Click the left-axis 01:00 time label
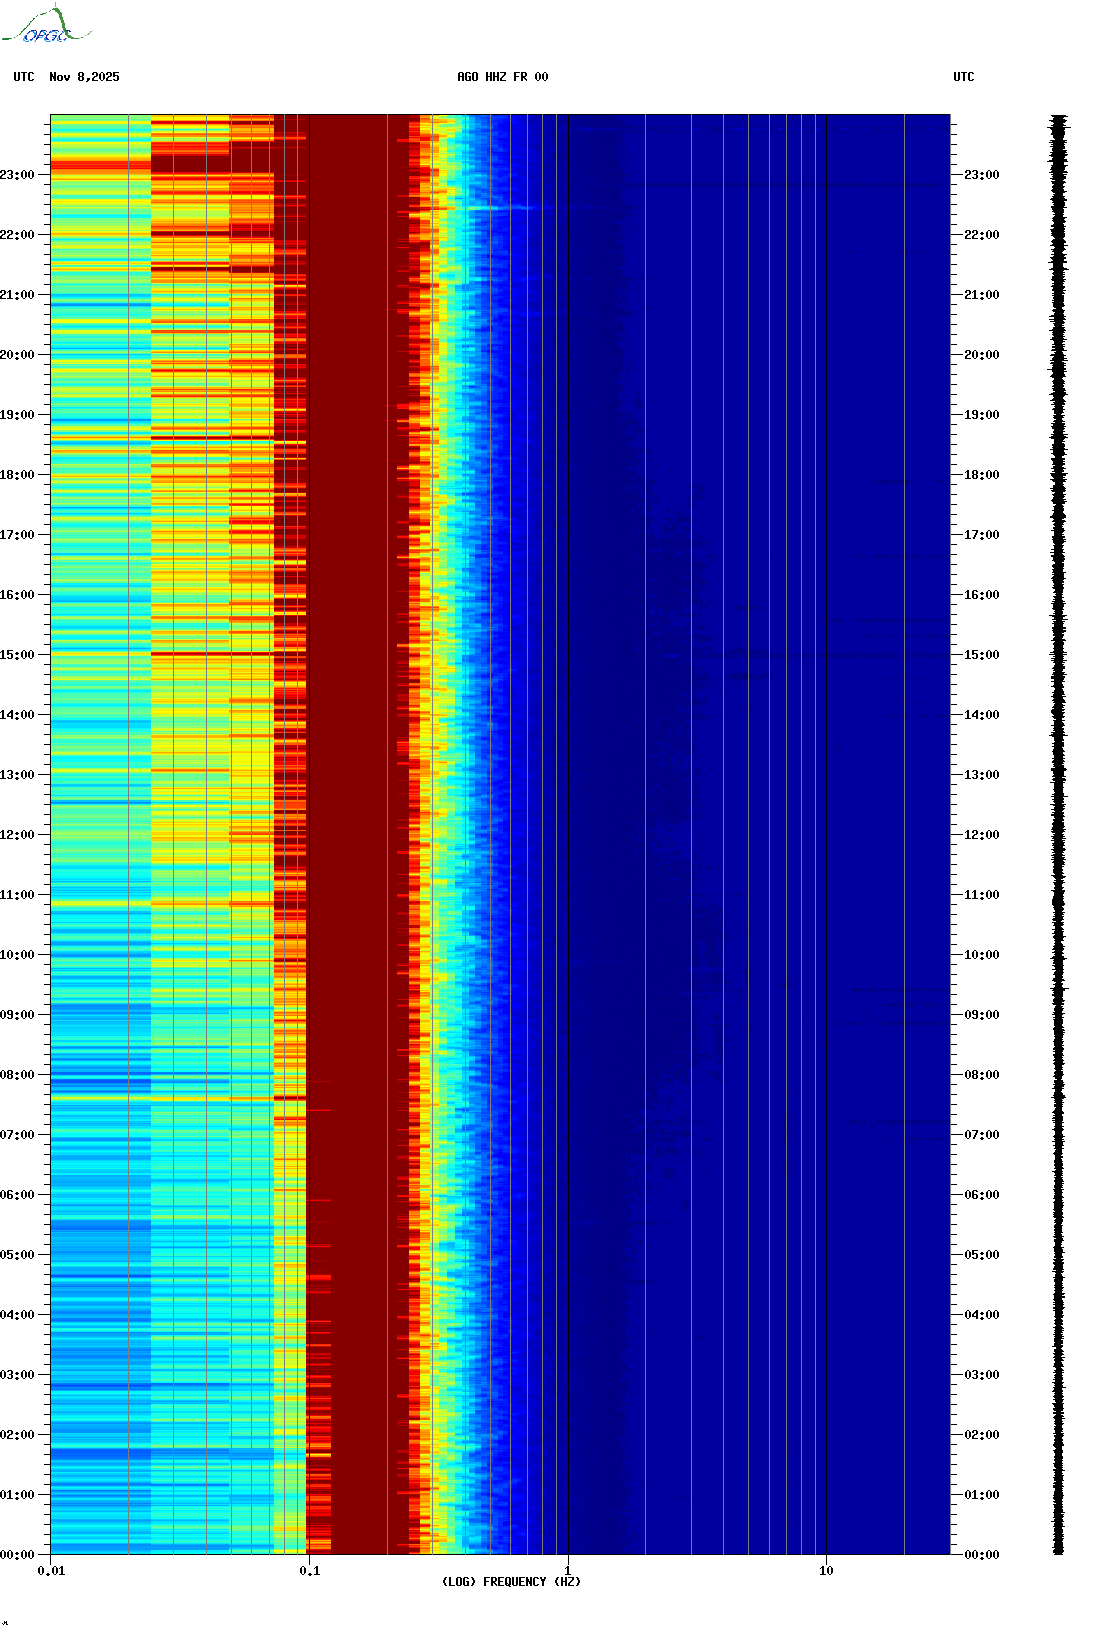1102x1634 pixels. [17, 1495]
